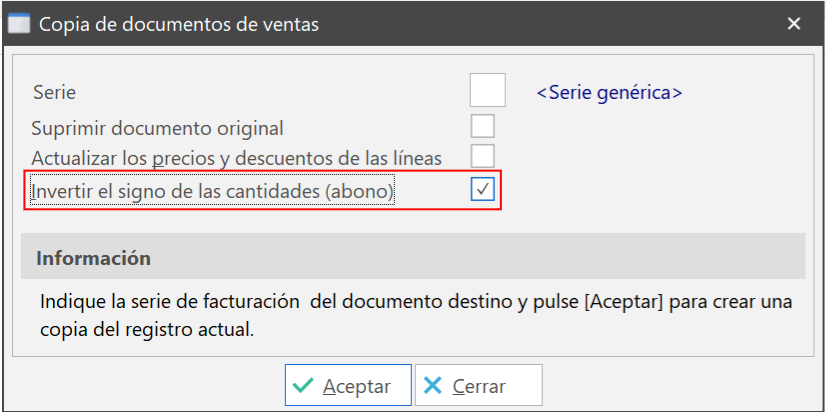Click the <Serie genérica> text

(x=609, y=92)
